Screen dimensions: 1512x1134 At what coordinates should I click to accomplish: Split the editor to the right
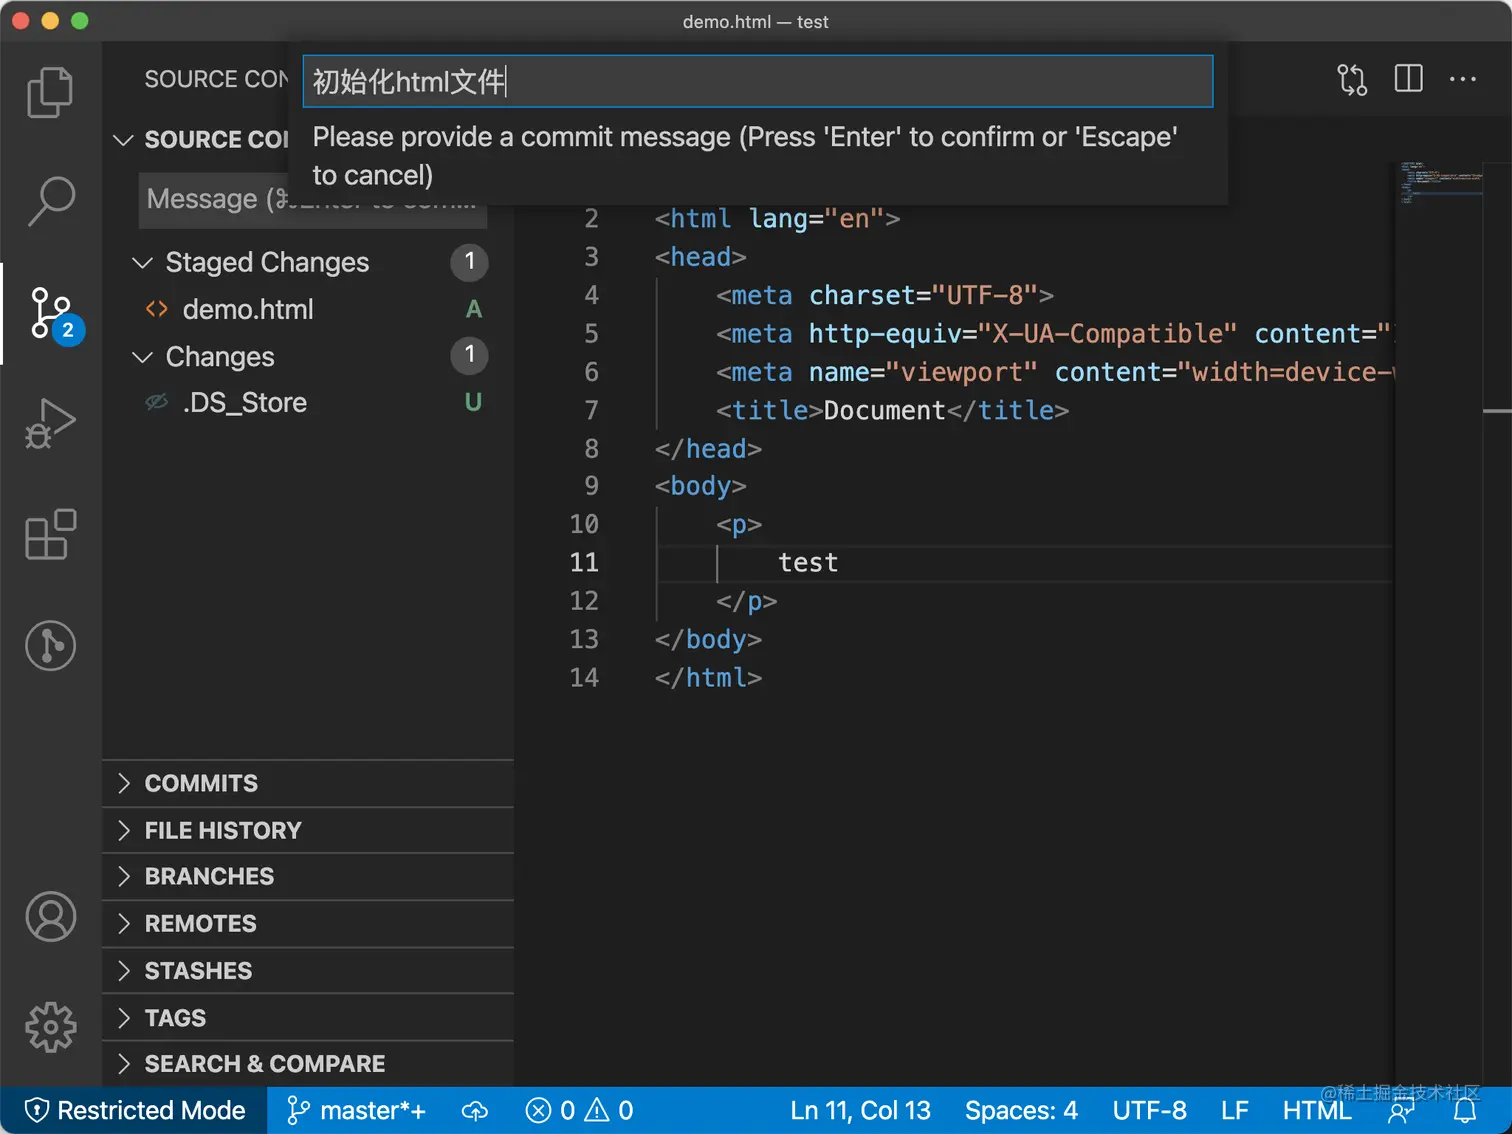coord(1408,78)
